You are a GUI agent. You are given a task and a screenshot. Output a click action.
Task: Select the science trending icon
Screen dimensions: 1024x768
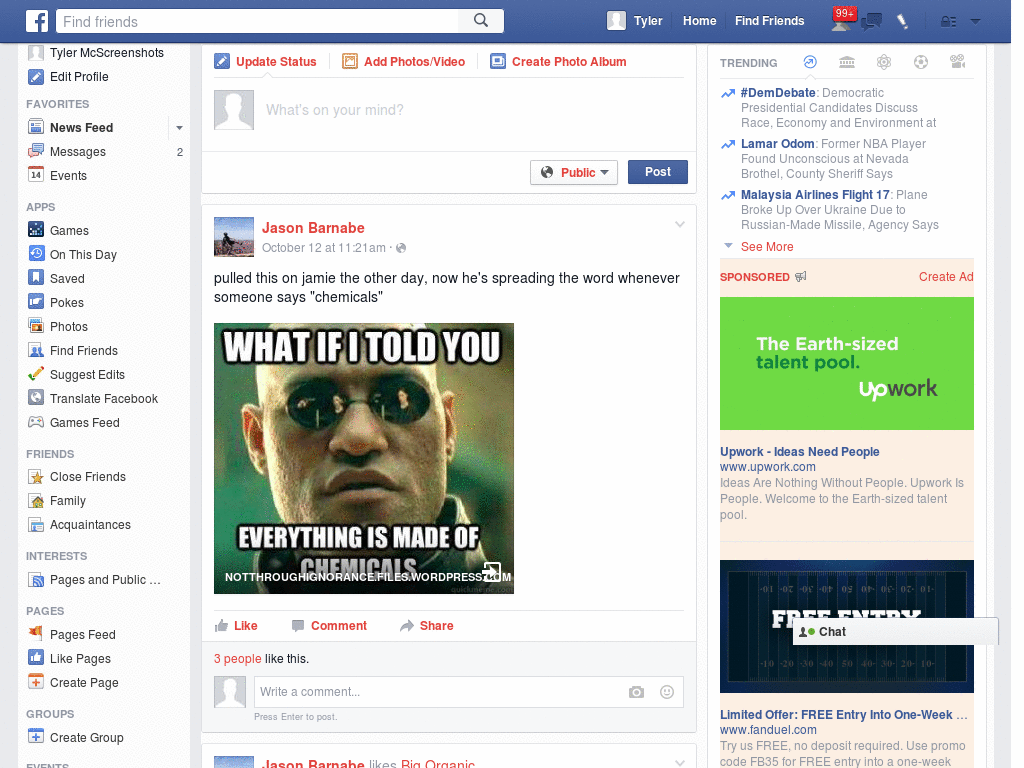[884, 62]
